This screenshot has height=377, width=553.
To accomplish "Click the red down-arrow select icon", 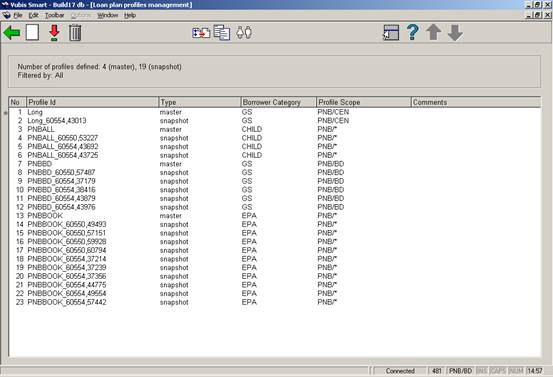I will click(54, 33).
